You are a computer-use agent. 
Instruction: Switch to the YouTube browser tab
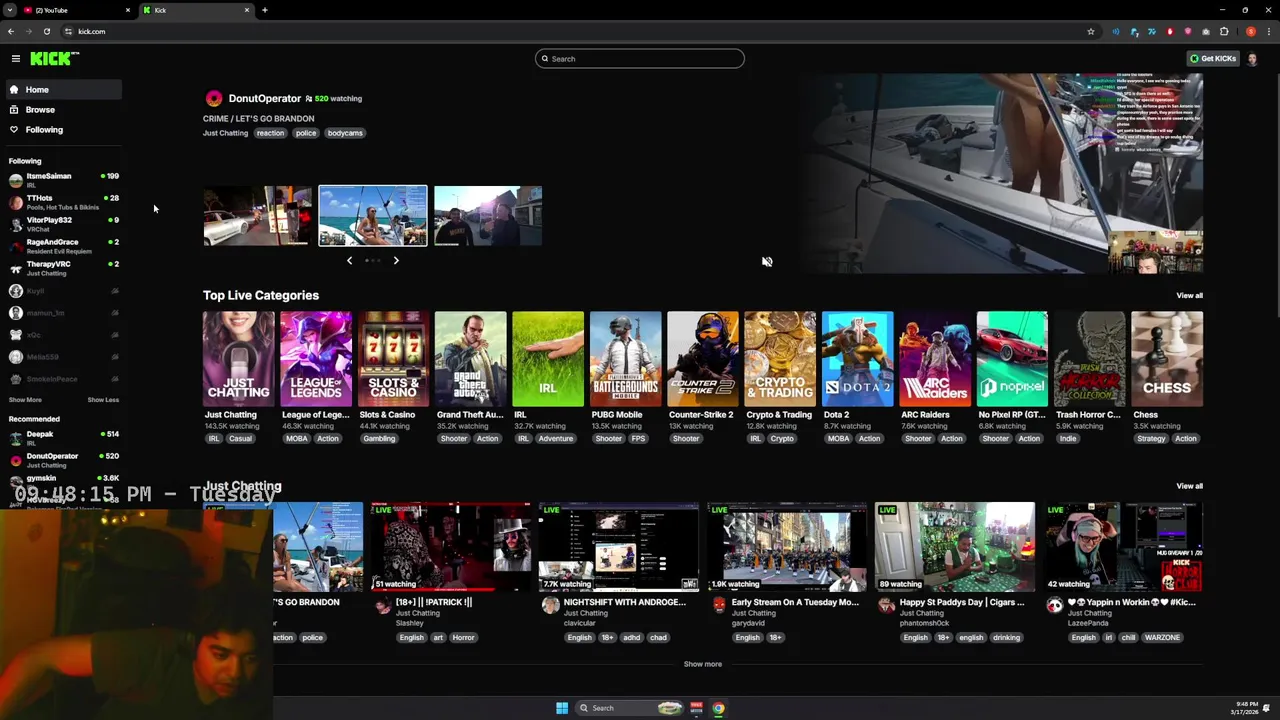[x=75, y=10]
